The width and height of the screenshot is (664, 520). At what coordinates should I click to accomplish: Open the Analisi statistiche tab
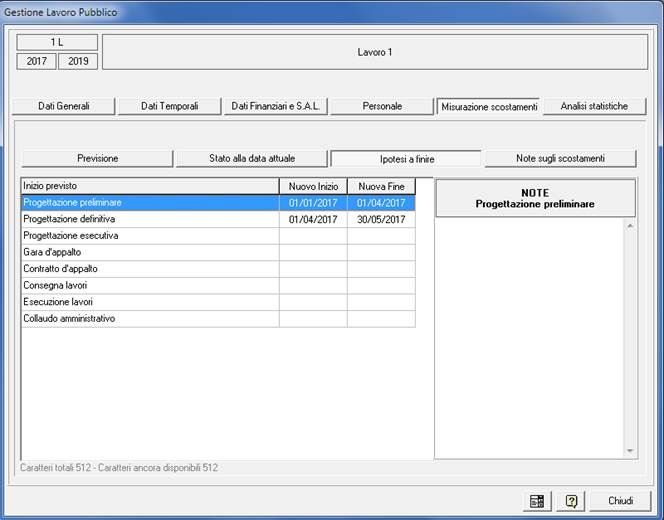594,106
